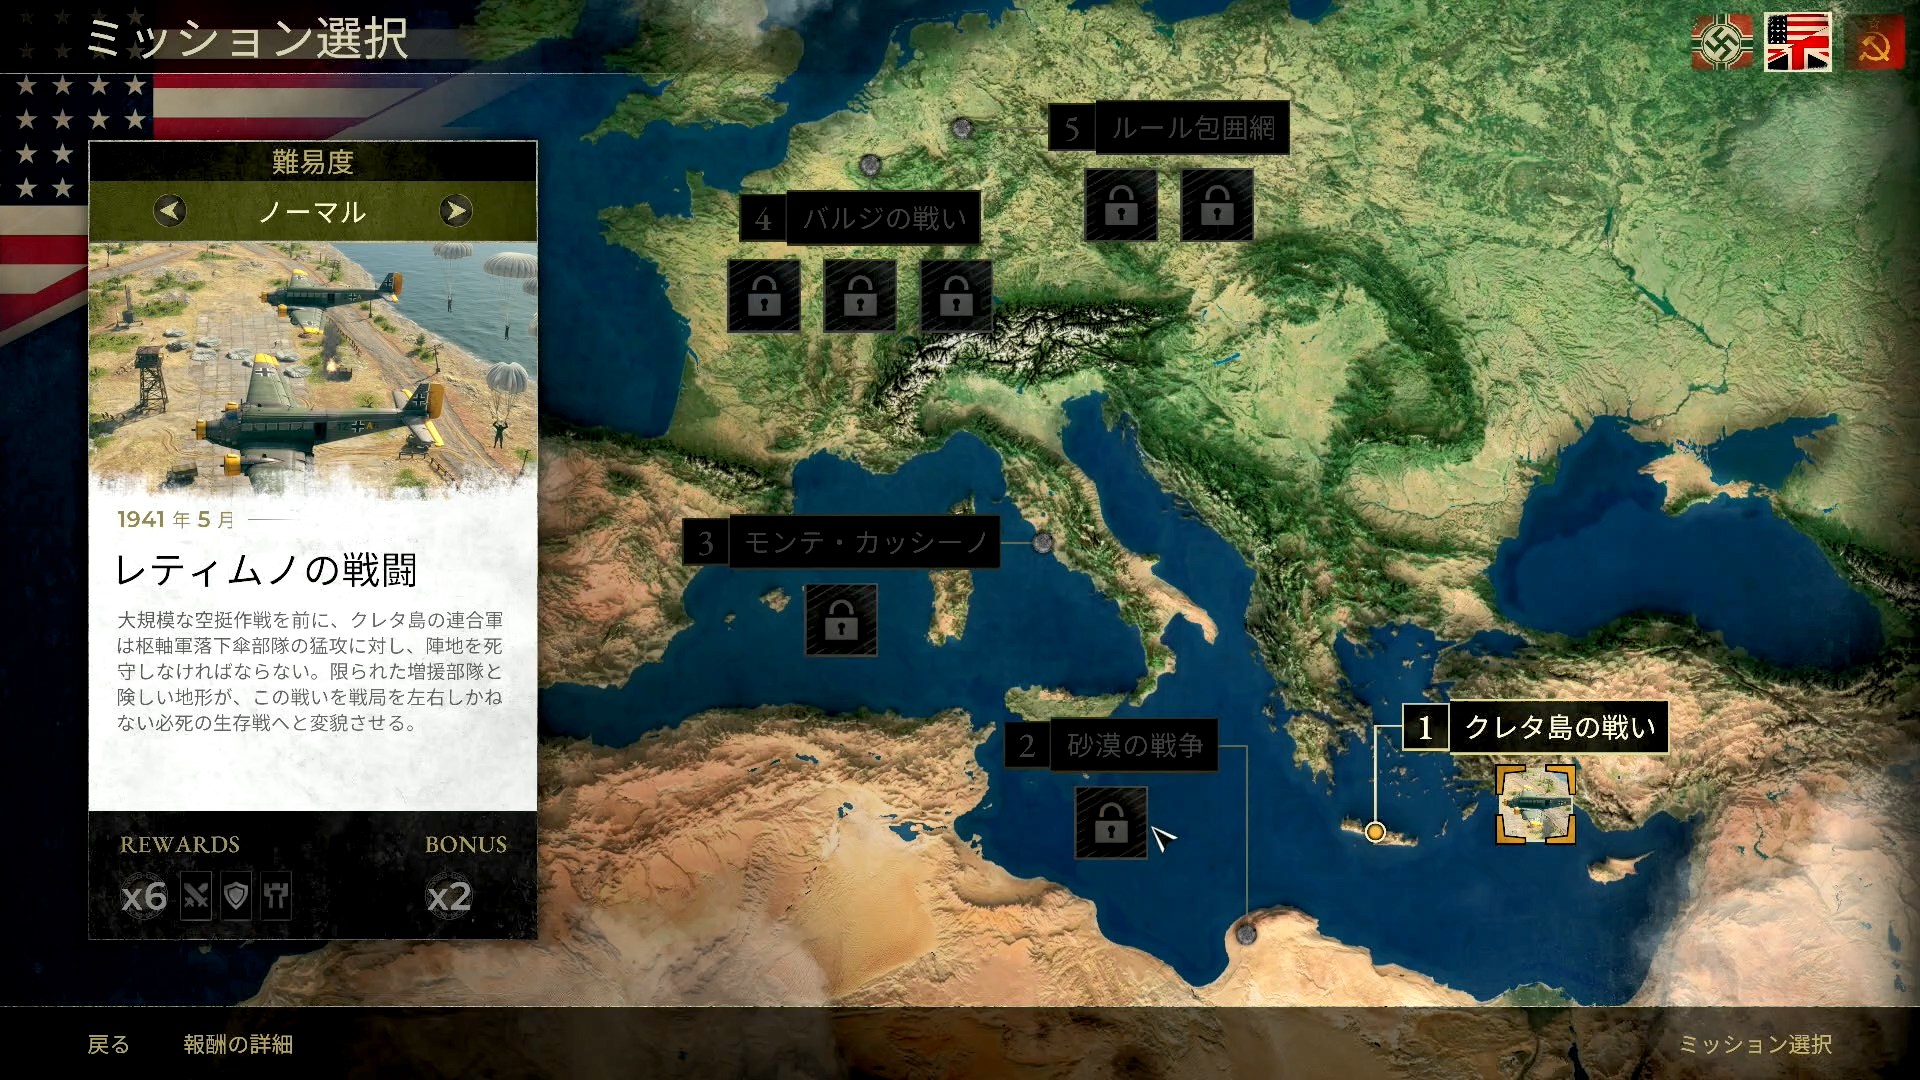
Task: Open the 砂漠の戦争 campaign label
Action: click(x=1134, y=746)
